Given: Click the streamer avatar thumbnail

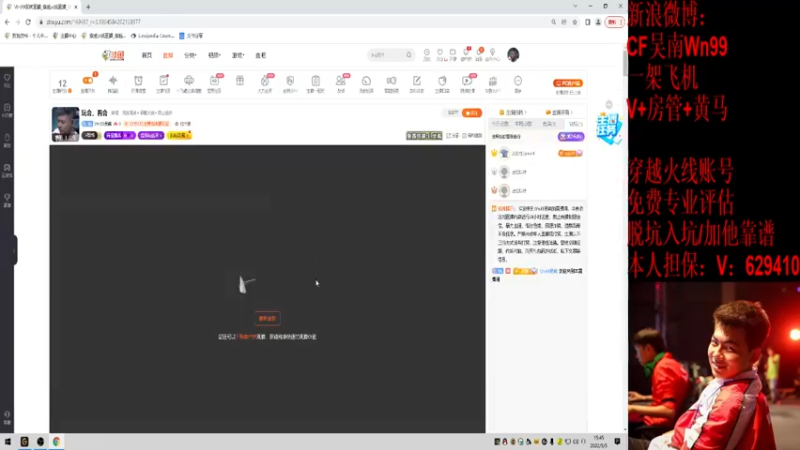Looking at the screenshot, I should click(65, 124).
